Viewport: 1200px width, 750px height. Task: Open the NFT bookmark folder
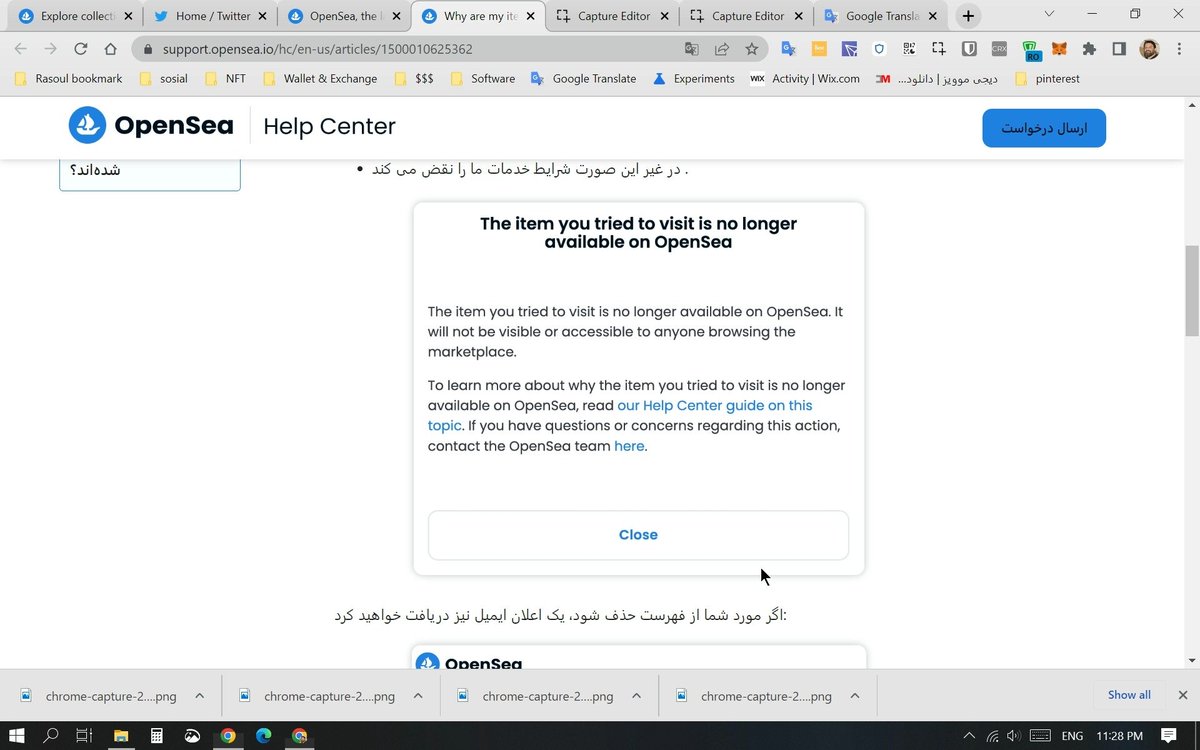(225, 79)
